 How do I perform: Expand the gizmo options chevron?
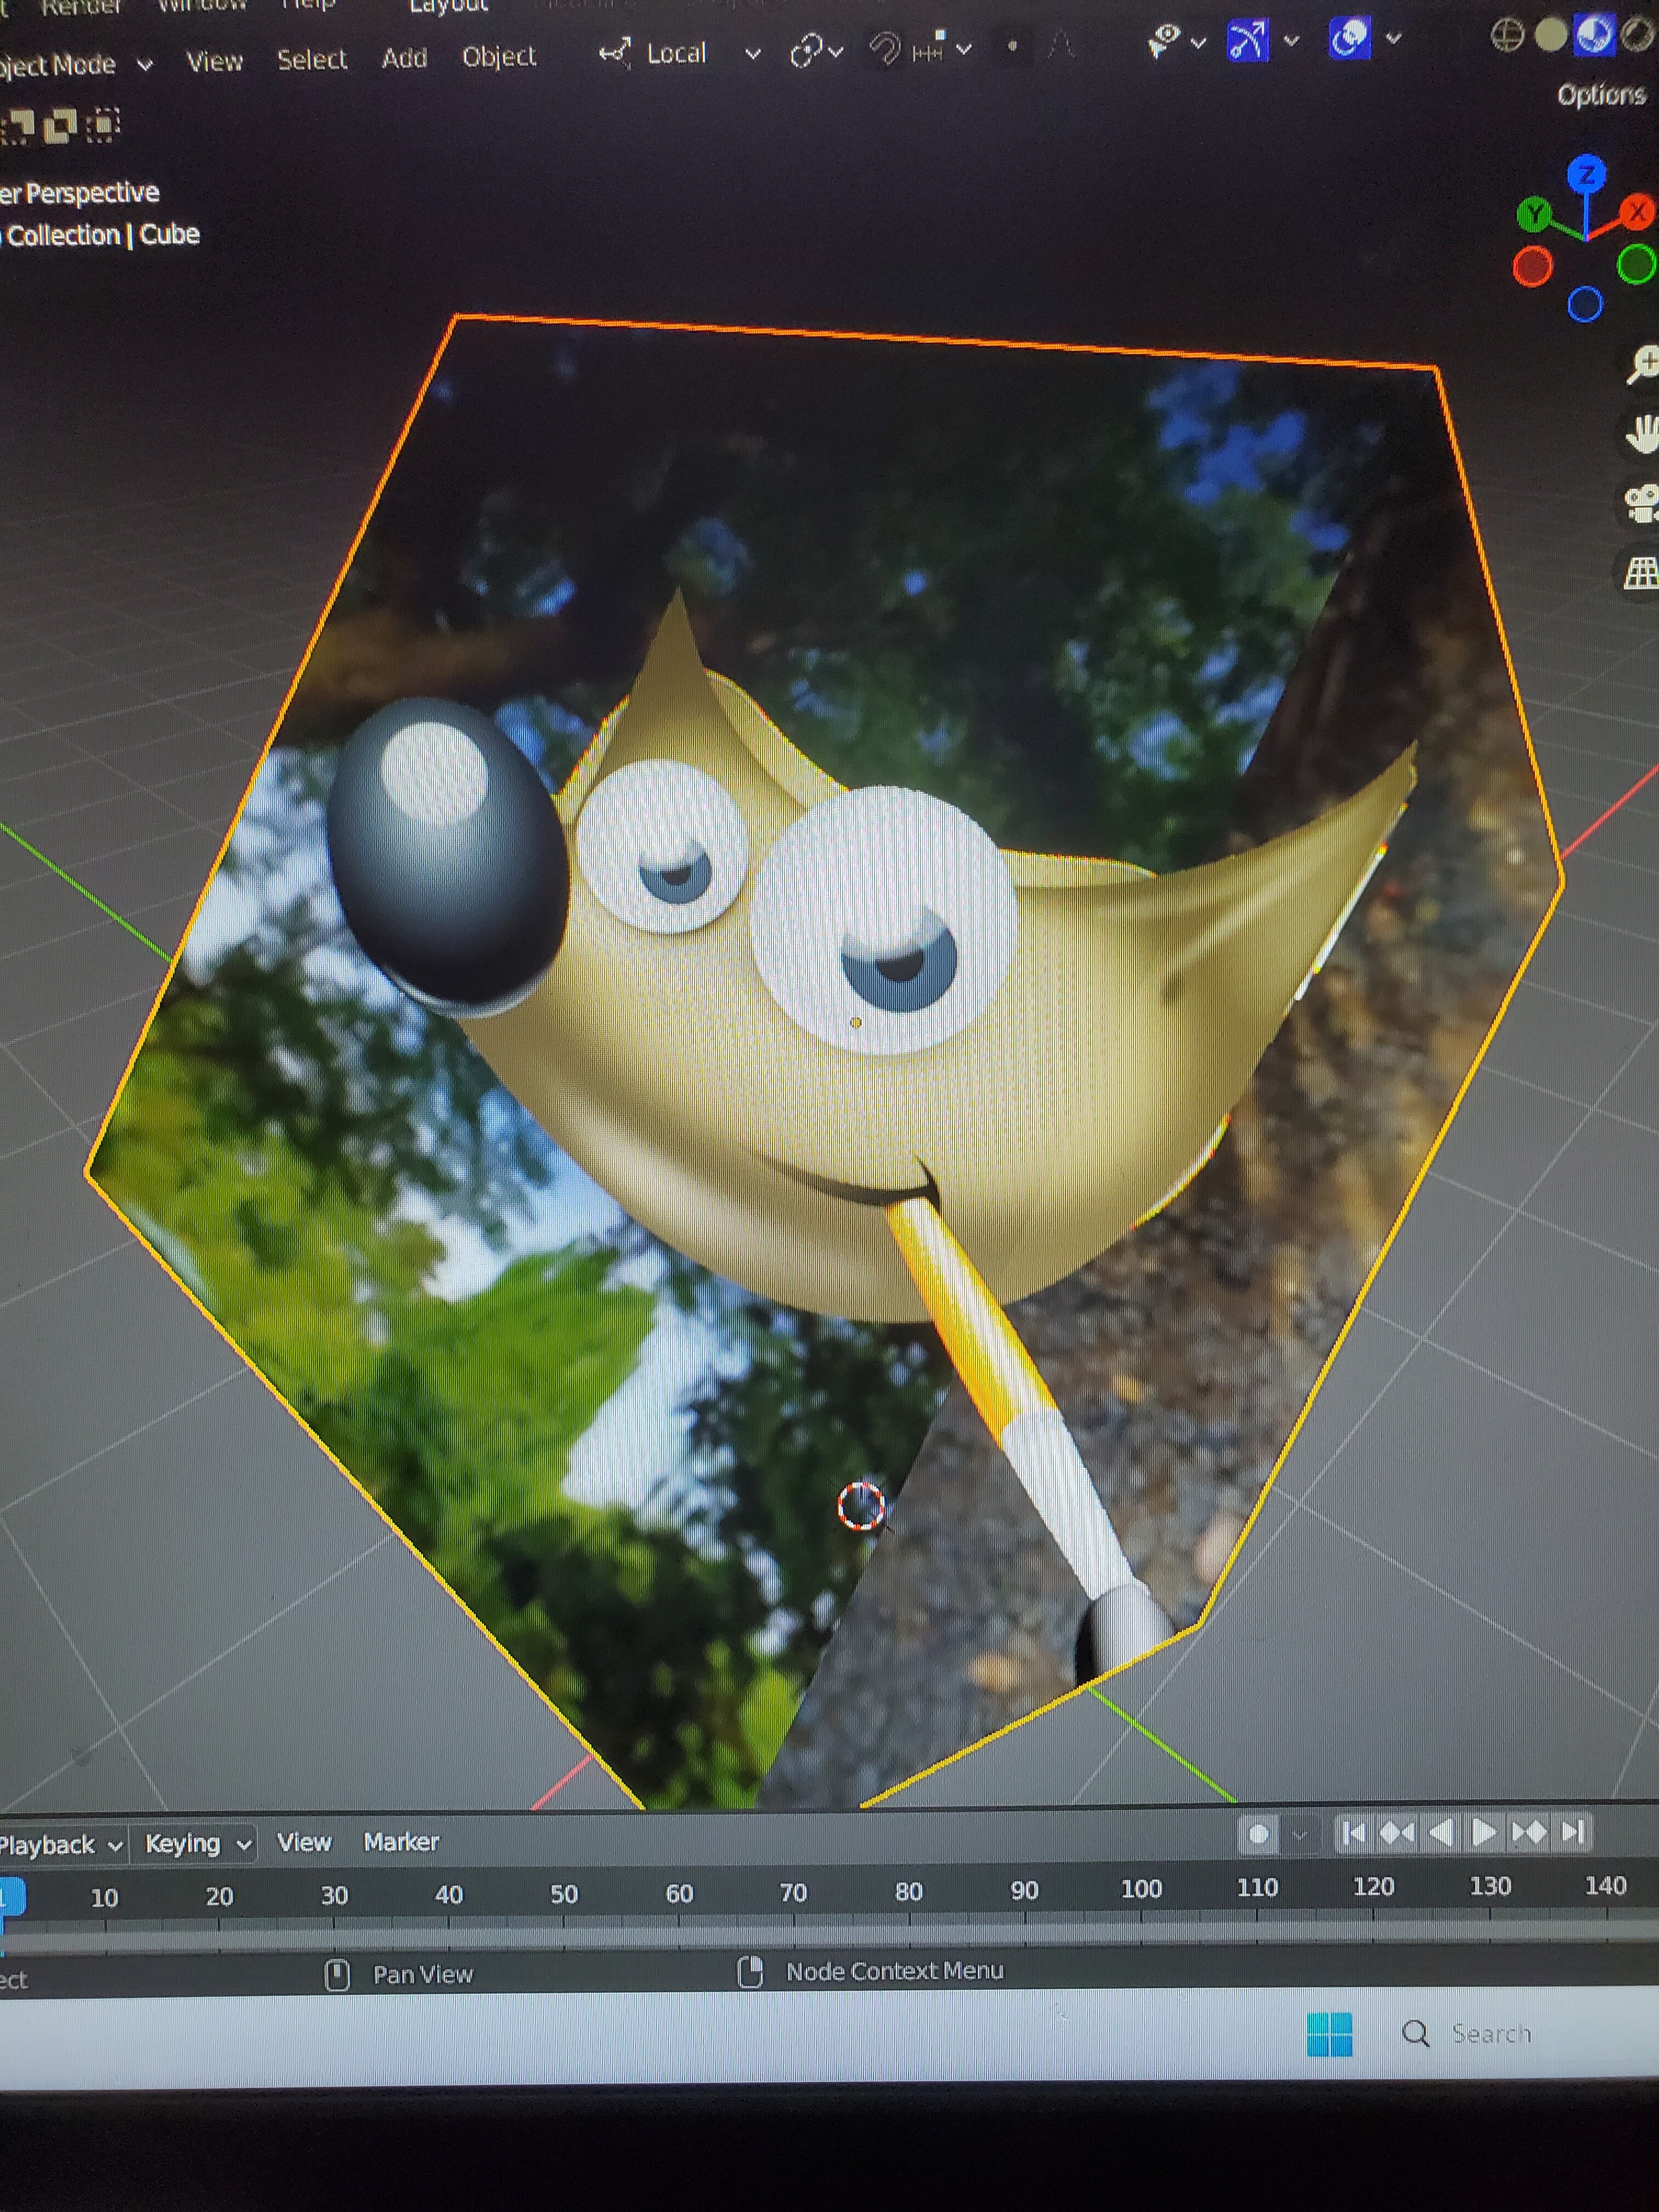(x=1291, y=41)
